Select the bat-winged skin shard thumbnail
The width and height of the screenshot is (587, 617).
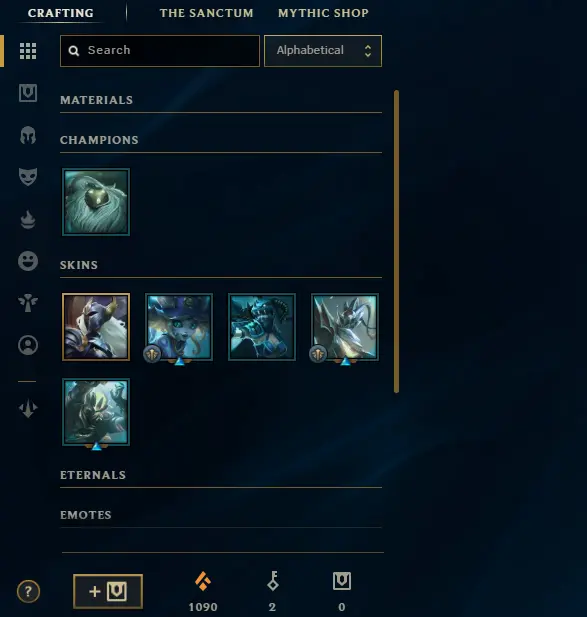click(345, 327)
